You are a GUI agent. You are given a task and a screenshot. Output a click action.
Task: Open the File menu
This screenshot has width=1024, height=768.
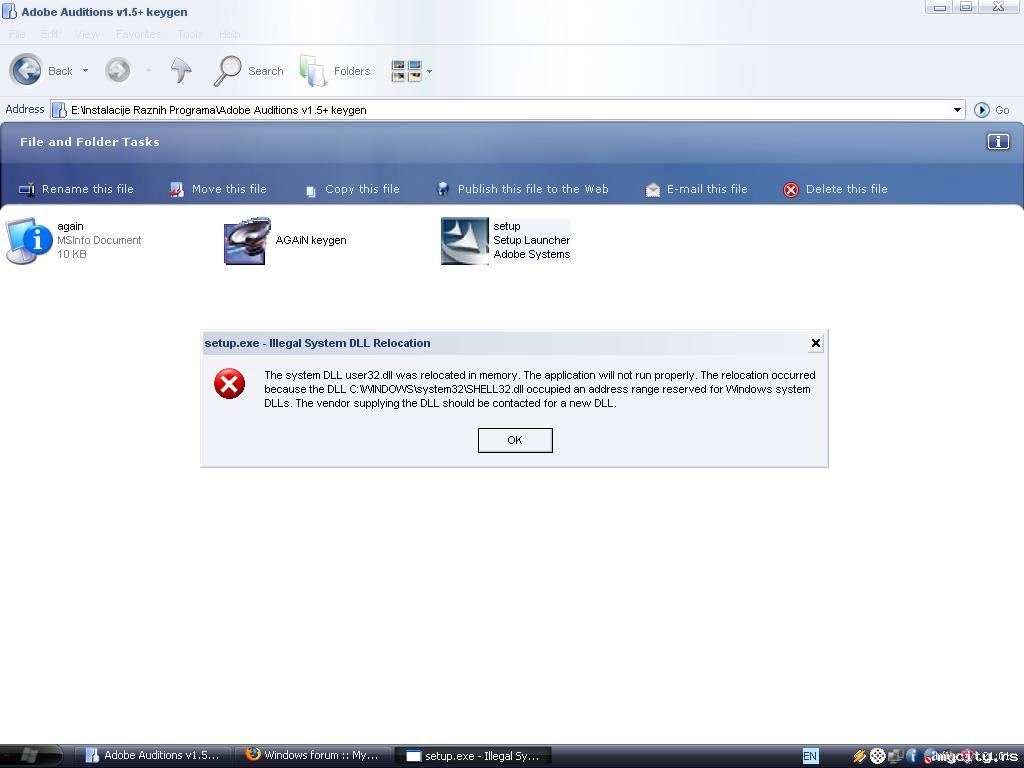pos(17,34)
